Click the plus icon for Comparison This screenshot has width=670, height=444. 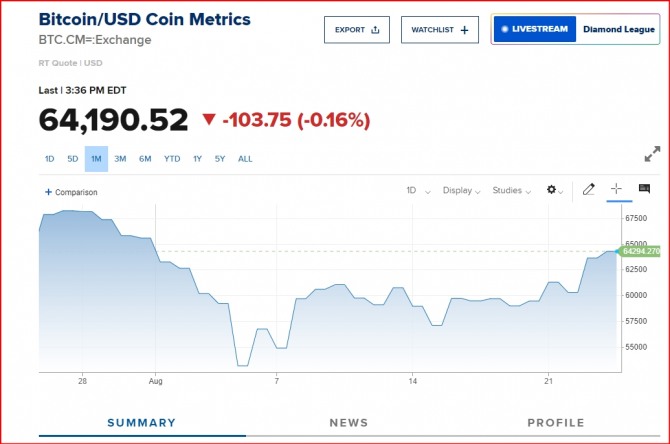coord(48,192)
